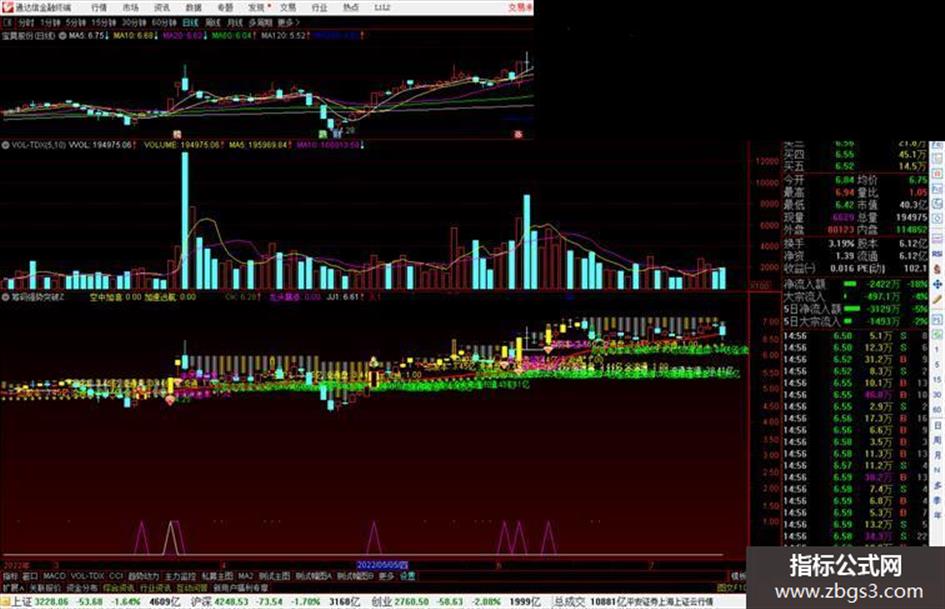Click the RSI icon in right sidebar
This screenshot has width=945, height=609.
point(937,254)
